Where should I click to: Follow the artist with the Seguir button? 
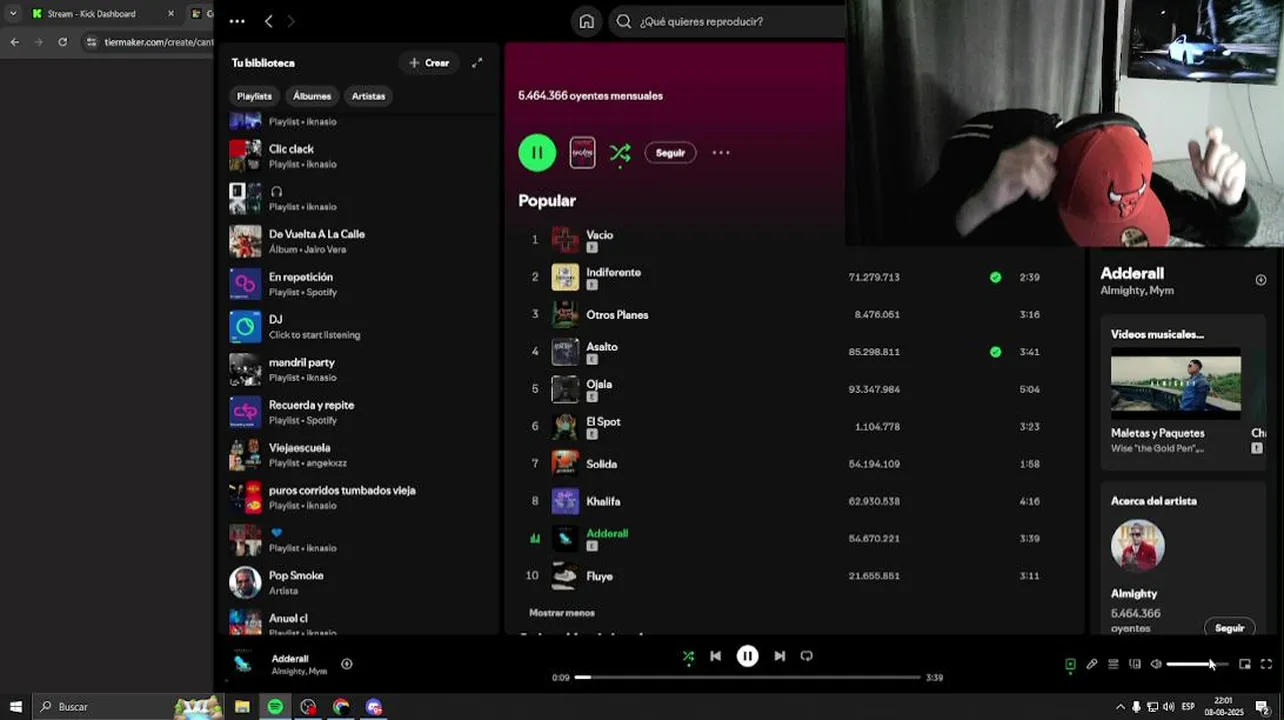click(670, 153)
